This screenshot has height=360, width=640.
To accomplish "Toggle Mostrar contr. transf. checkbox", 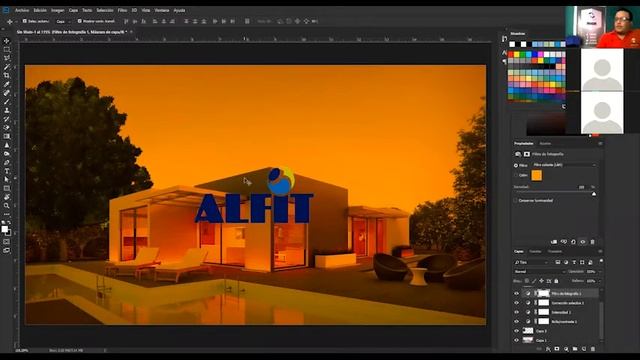I will click(80, 21).
